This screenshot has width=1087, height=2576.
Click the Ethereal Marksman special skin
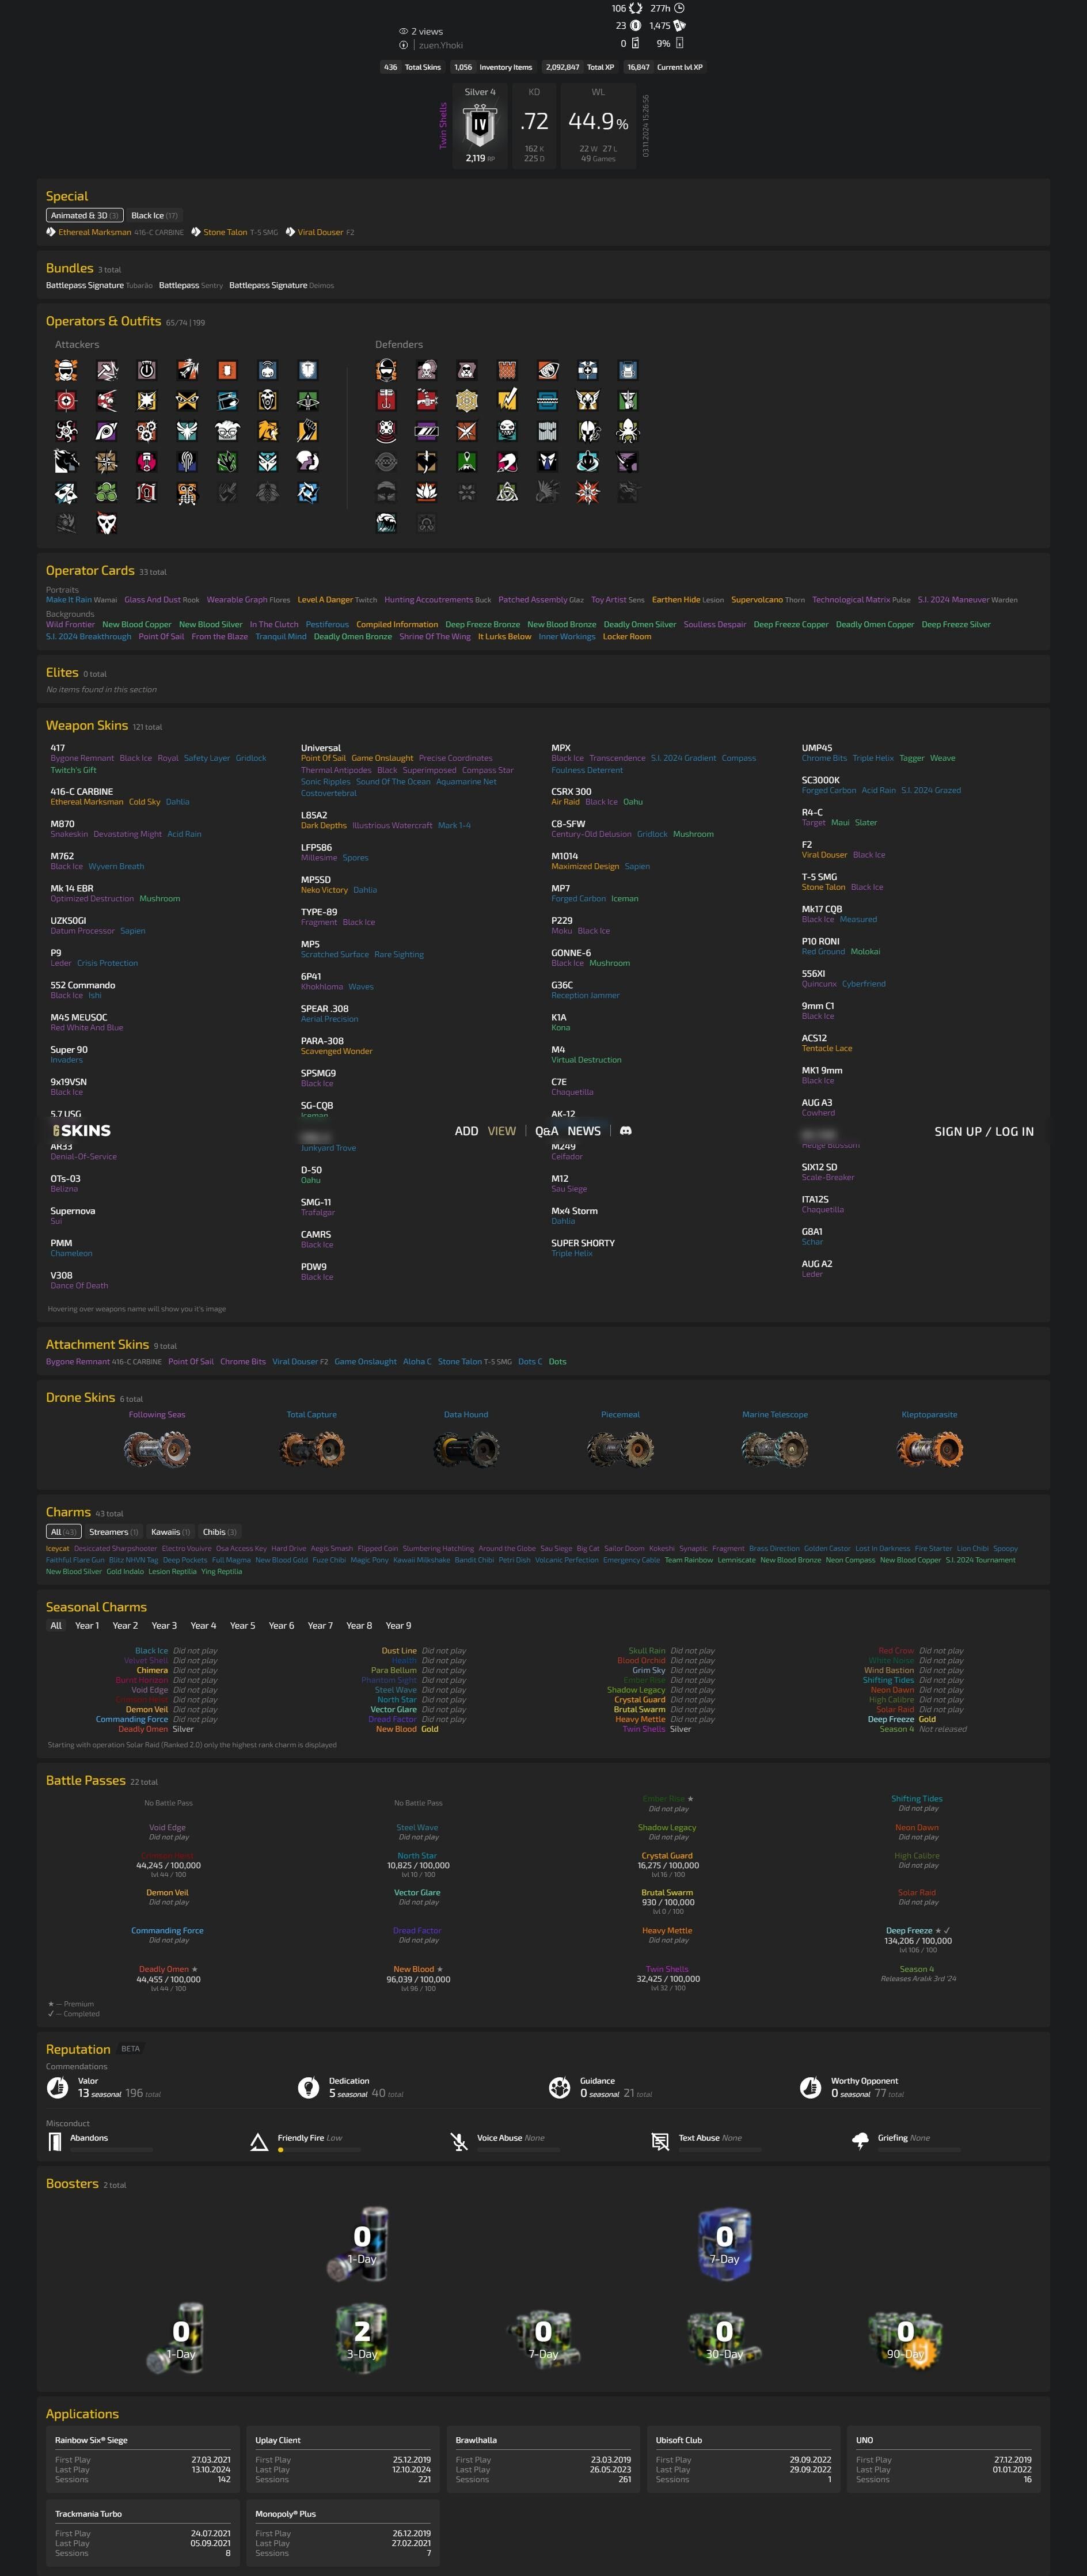pyautogui.click(x=95, y=232)
